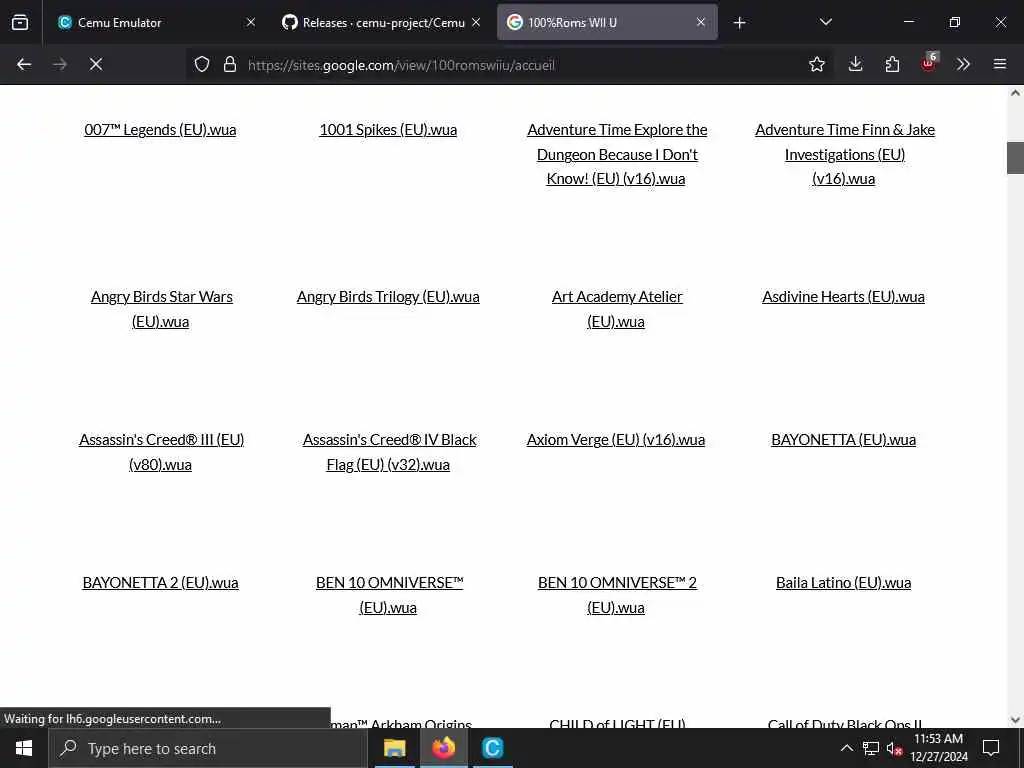The height and width of the screenshot is (768, 1024).
Task: Open BEN 10 OMNIVERSE (EU).wua link
Action: point(389,595)
